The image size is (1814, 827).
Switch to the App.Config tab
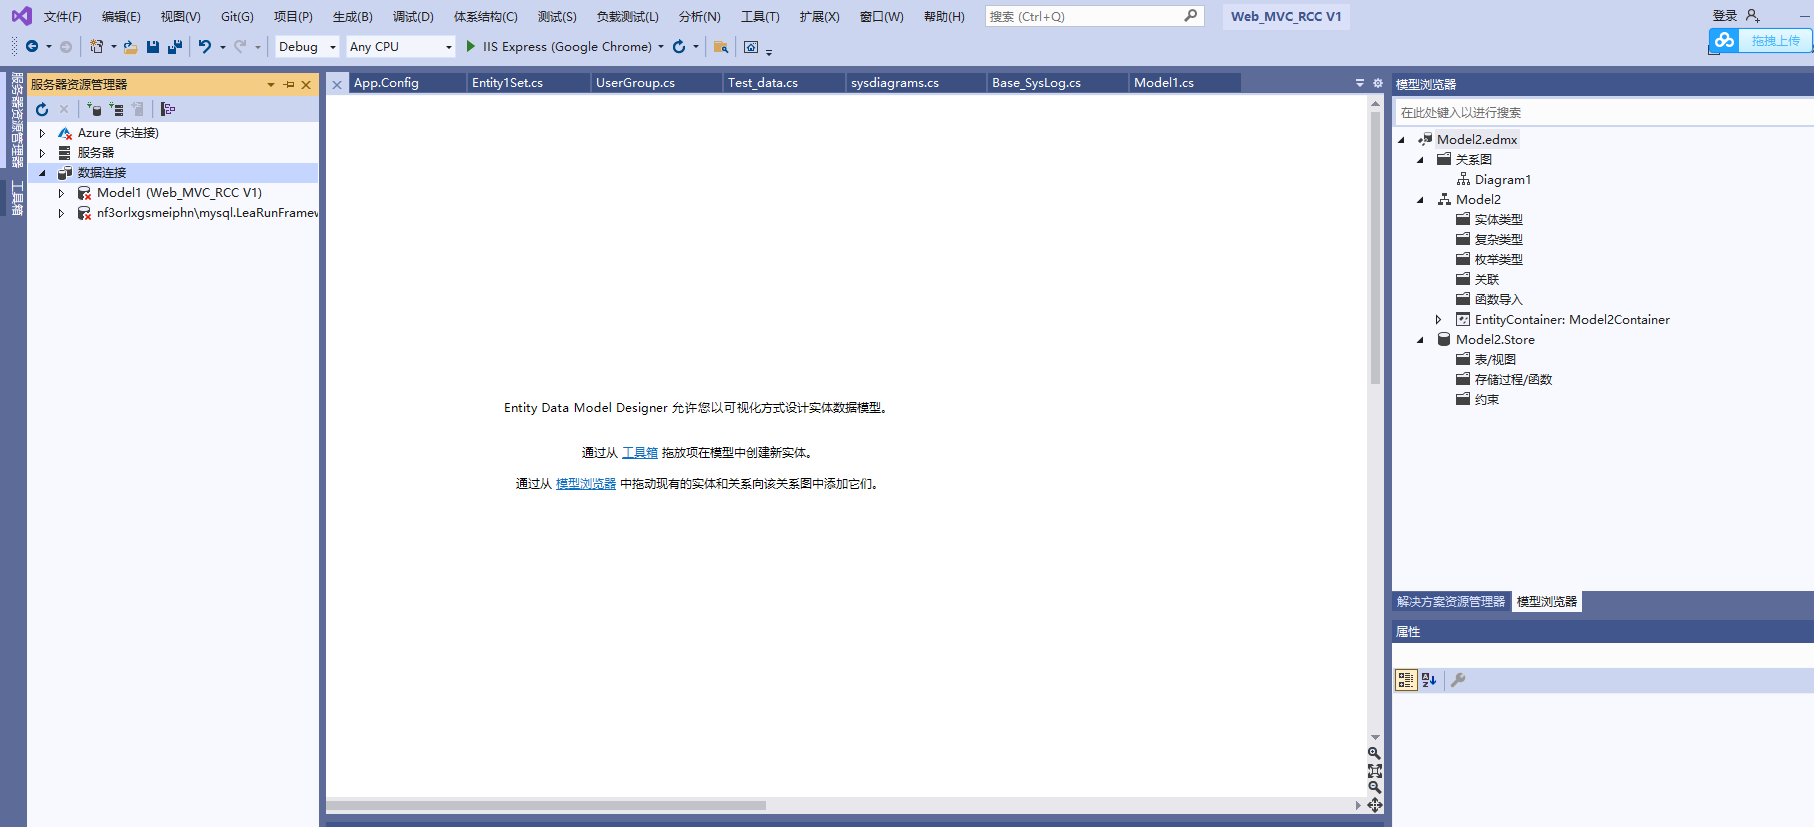point(386,83)
